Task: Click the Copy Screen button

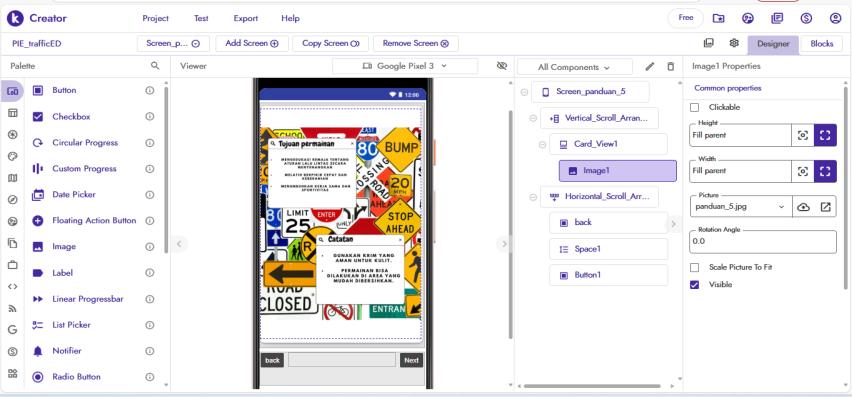Action: click(330, 43)
